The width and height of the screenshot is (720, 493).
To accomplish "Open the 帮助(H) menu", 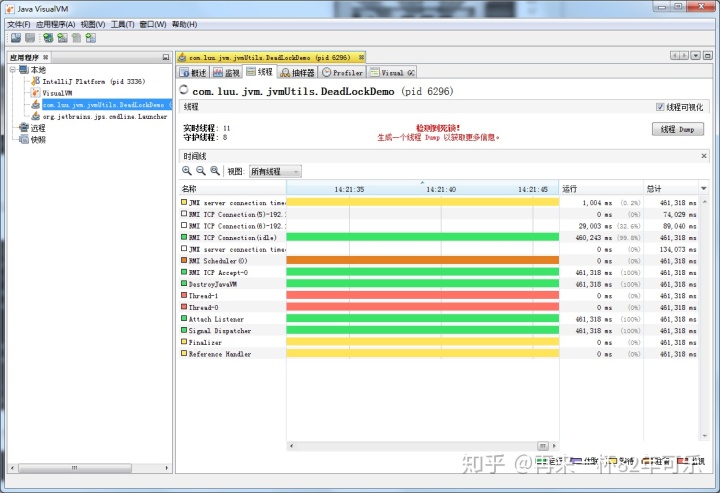I will [185, 24].
